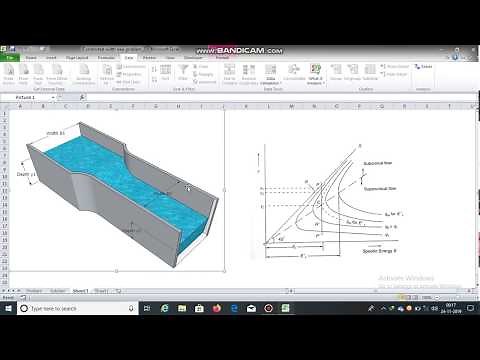This screenshot has width=480, height=360.
Task: Open File Explorer from taskbar
Action: pyautogui.click(x=182, y=308)
